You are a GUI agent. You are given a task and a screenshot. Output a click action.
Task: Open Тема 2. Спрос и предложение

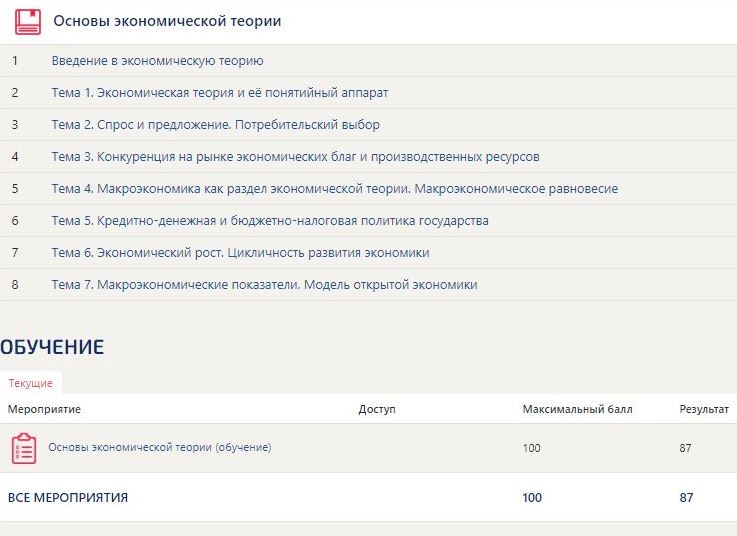[215, 125]
